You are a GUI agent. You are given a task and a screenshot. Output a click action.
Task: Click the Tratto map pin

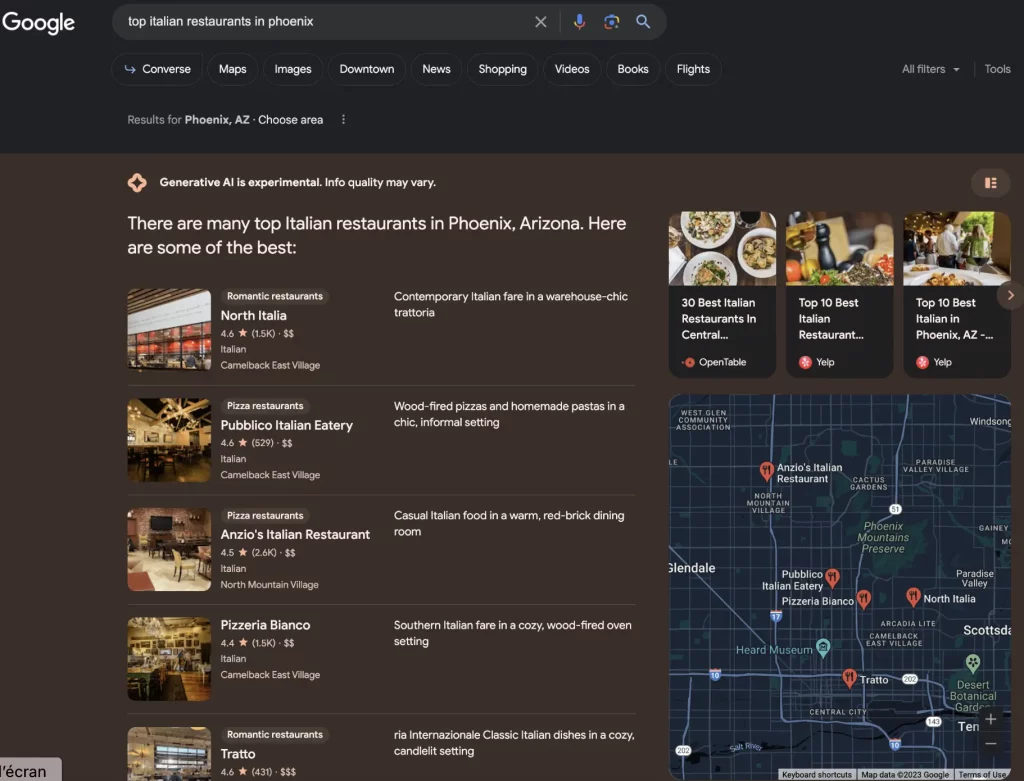point(849,678)
